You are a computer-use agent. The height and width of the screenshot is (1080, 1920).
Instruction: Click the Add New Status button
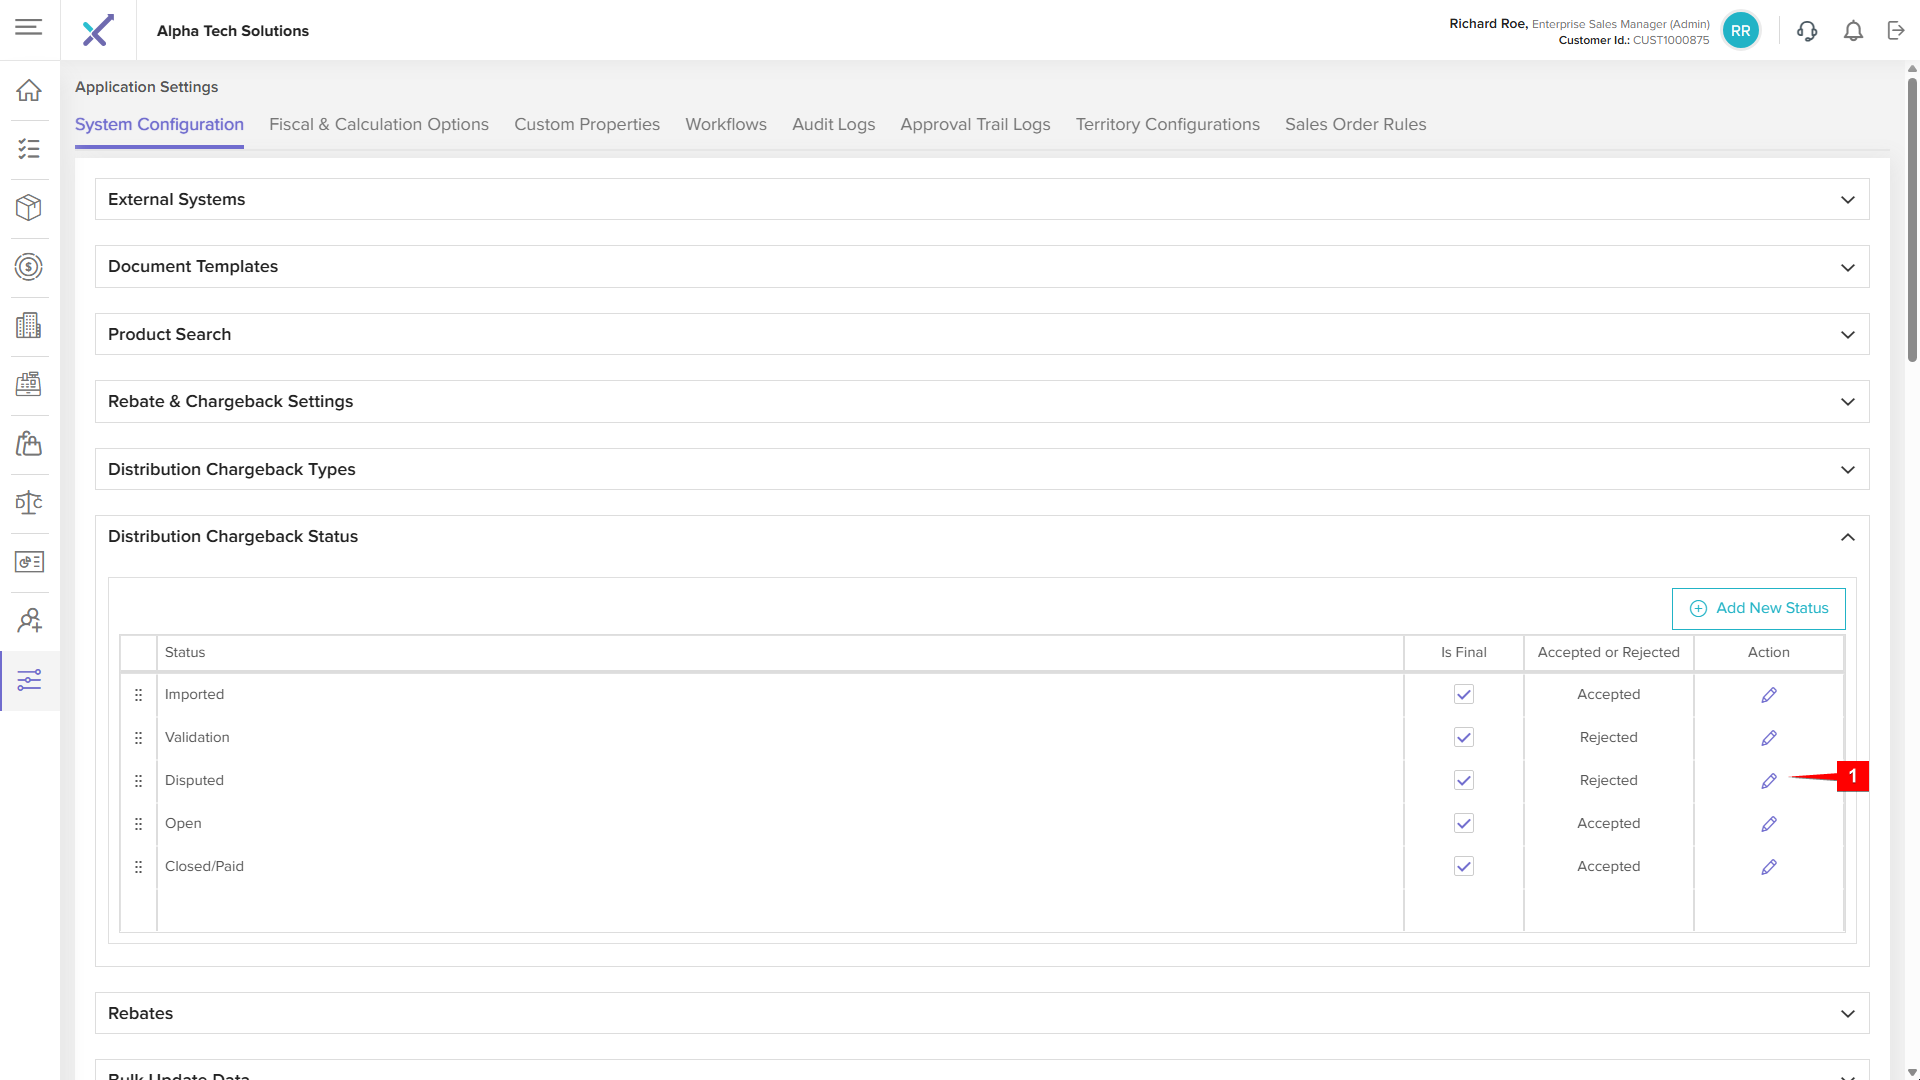[x=1758, y=609]
